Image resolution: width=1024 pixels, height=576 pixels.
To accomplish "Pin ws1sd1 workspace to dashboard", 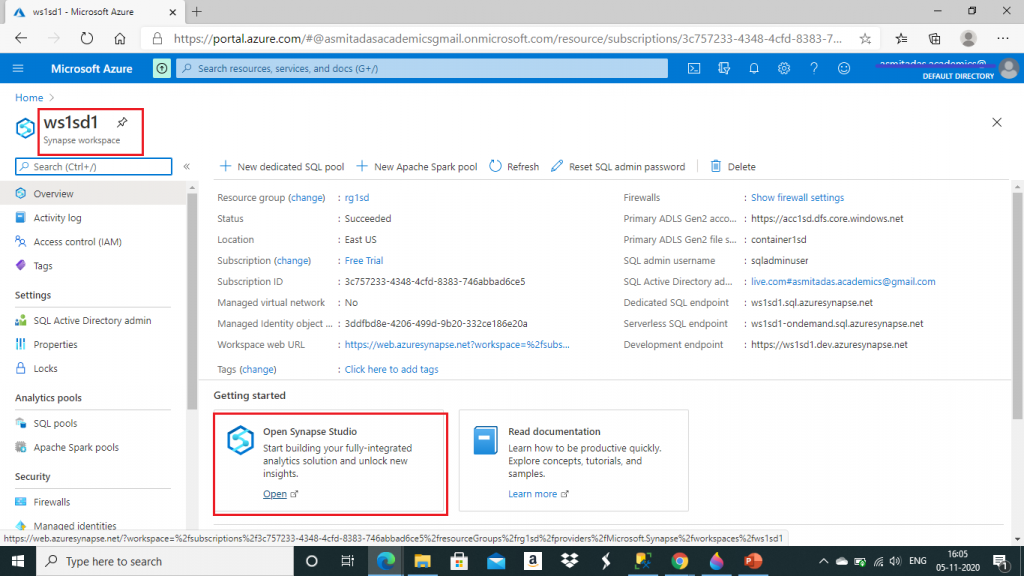I will (122, 122).
